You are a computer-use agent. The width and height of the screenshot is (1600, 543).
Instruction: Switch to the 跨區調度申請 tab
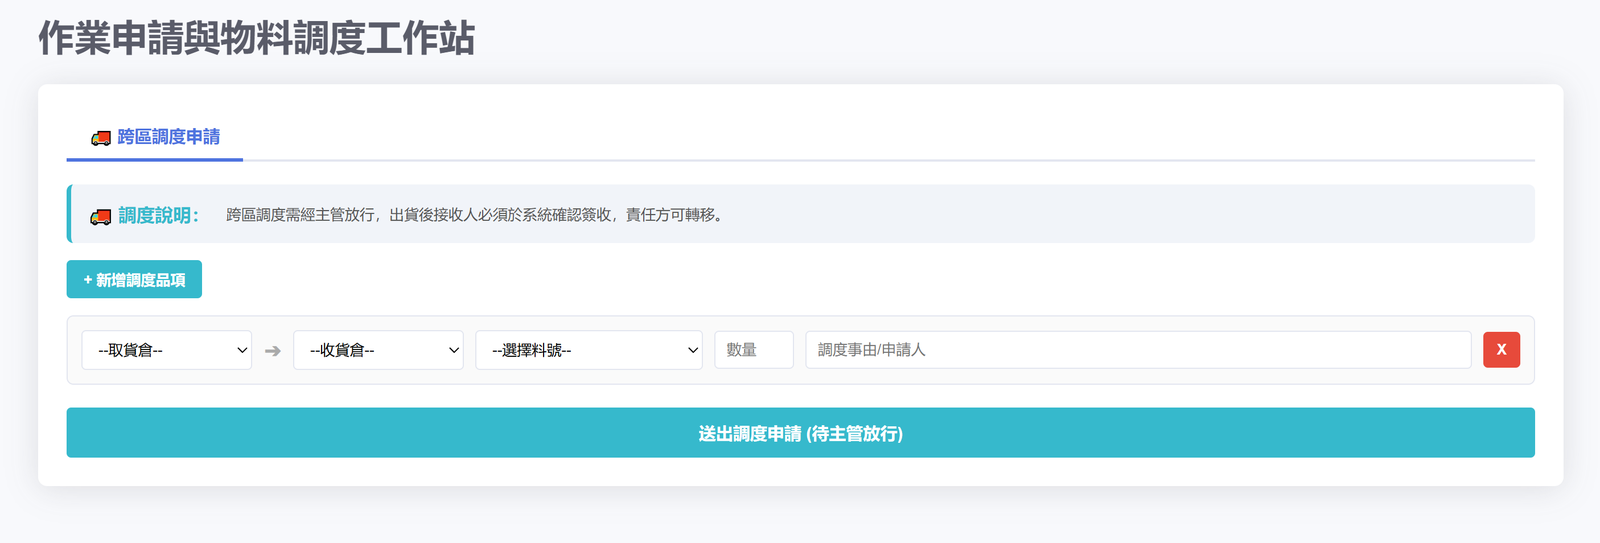click(155, 137)
